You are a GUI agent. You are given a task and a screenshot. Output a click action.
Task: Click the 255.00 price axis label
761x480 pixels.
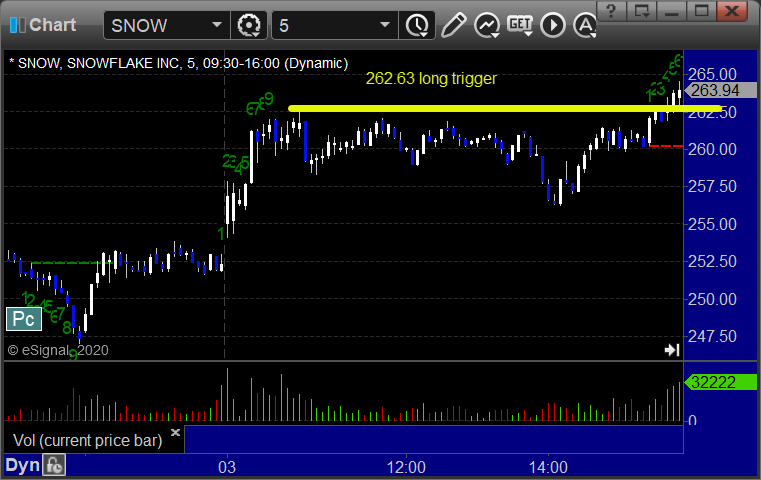pyautogui.click(x=712, y=224)
